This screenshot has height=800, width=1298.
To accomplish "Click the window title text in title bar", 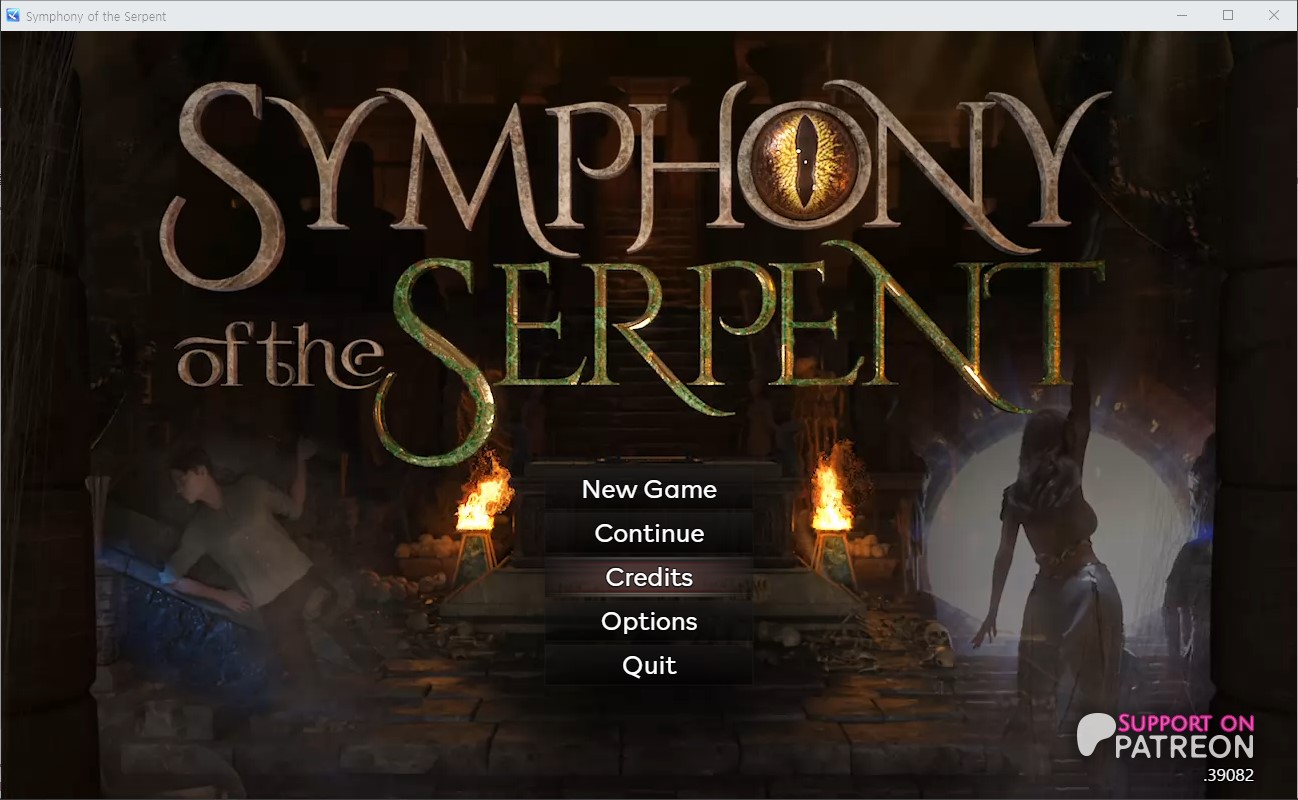I will pos(96,16).
